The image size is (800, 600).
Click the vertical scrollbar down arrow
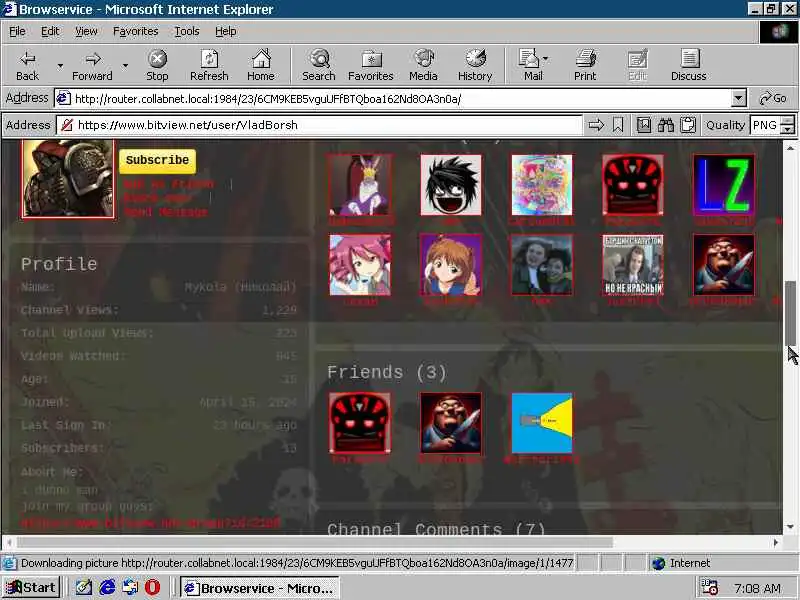[790, 527]
